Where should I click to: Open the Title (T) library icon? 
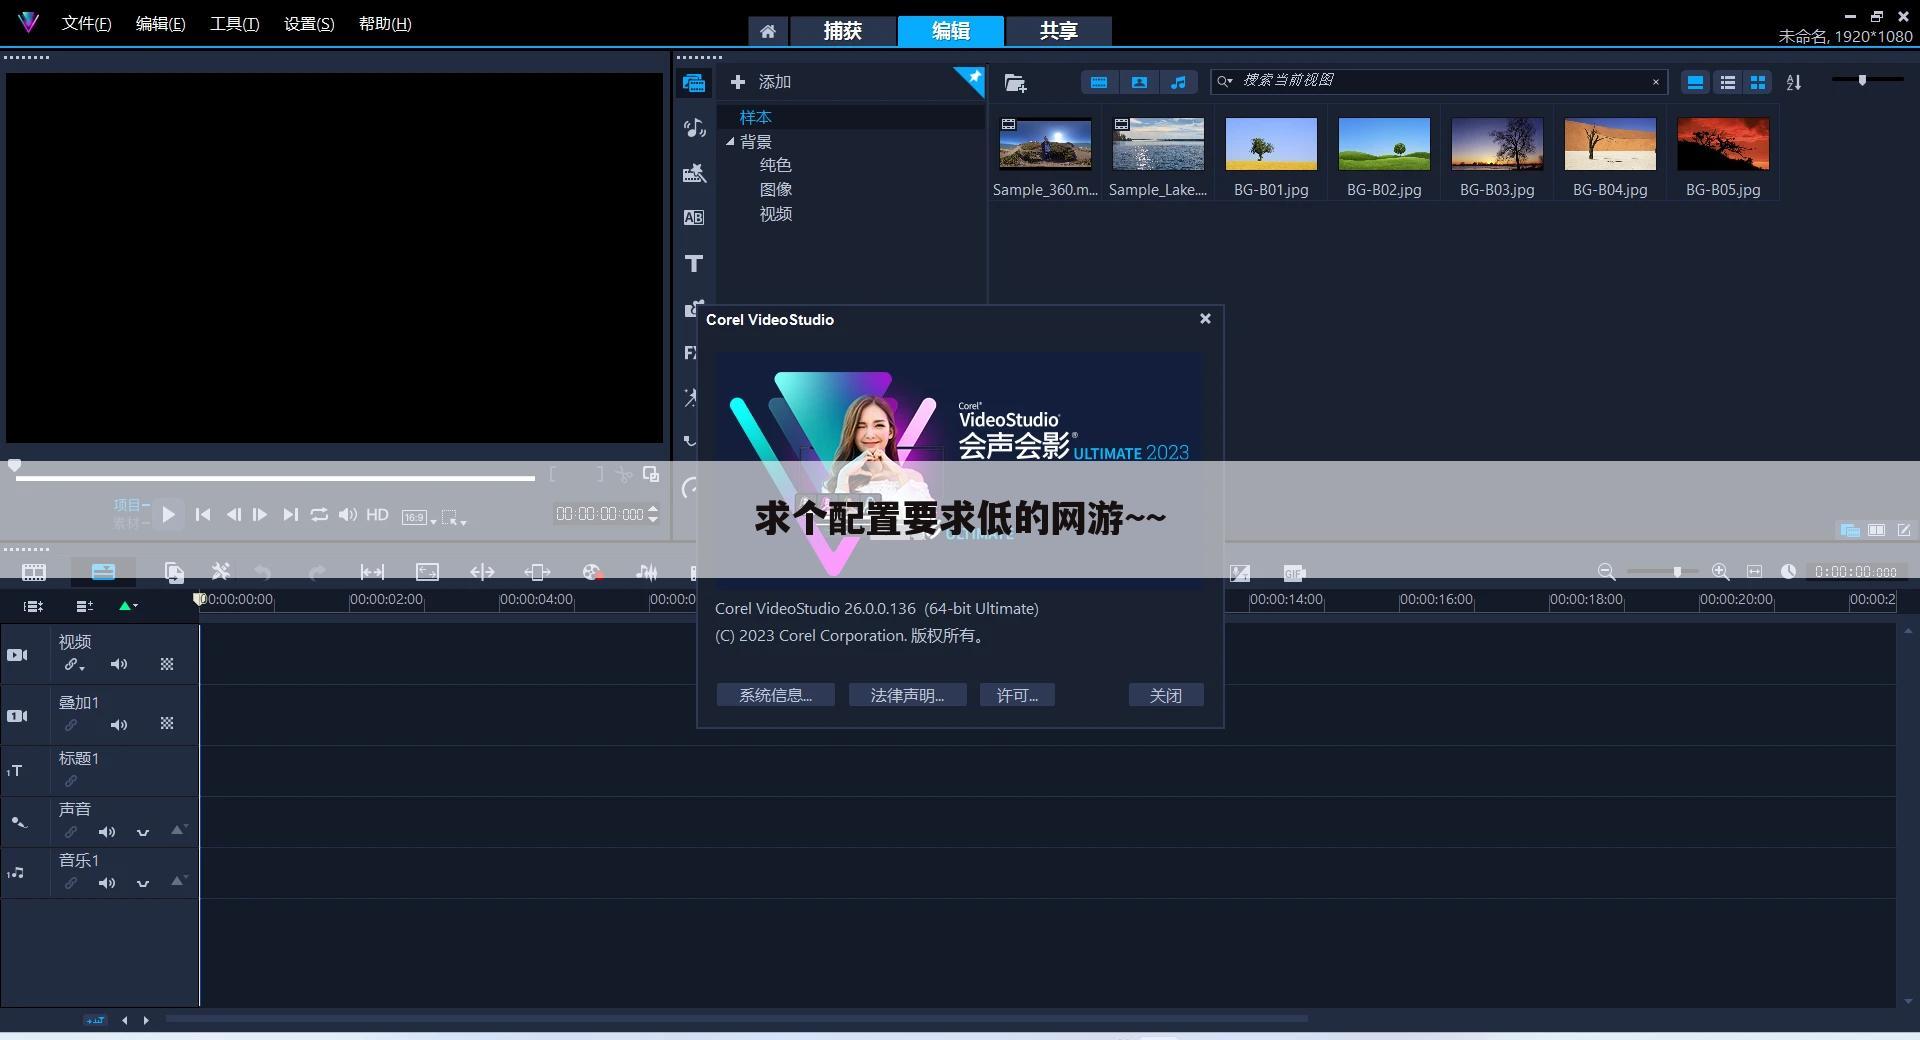point(694,263)
